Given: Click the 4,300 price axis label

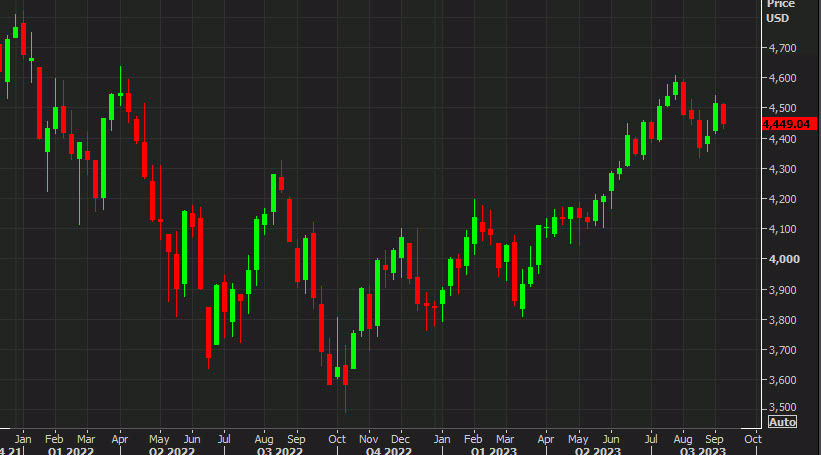Looking at the screenshot, I should coord(782,169).
